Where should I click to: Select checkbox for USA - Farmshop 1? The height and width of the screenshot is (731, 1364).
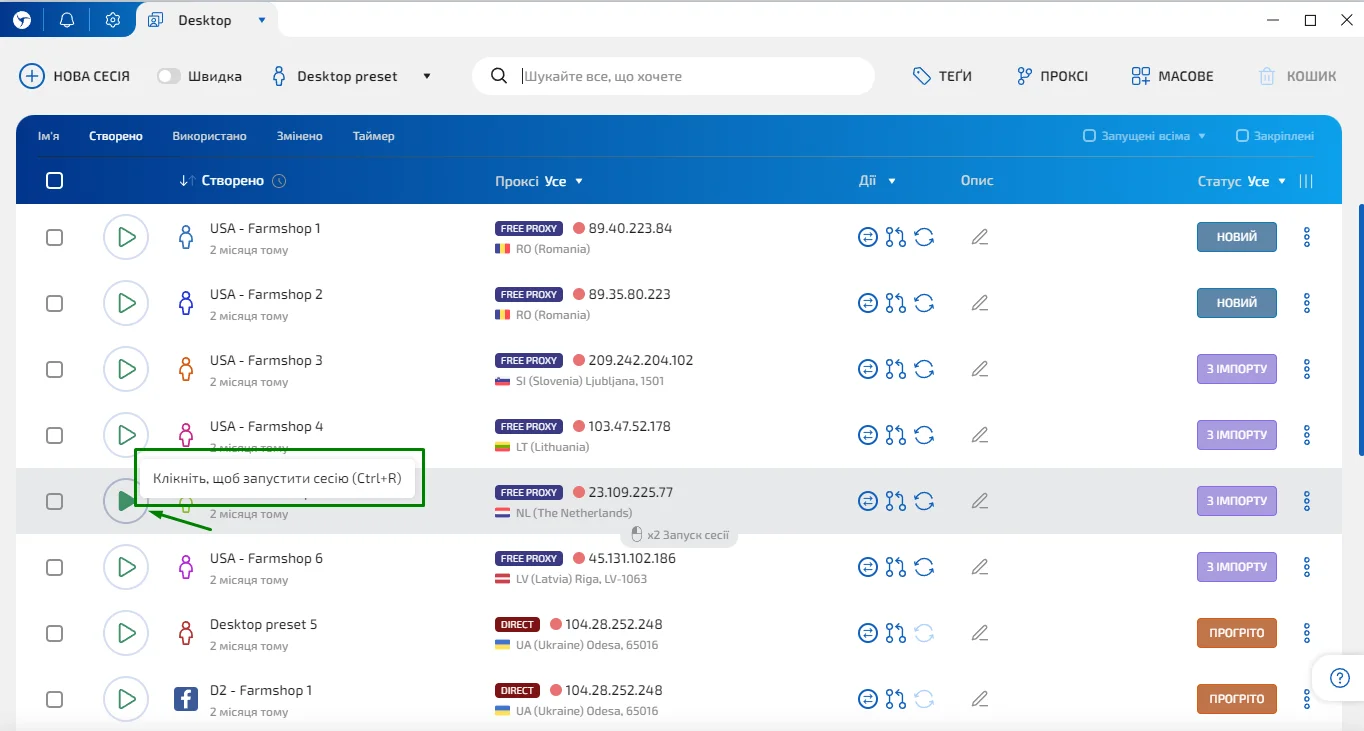coord(55,237)
